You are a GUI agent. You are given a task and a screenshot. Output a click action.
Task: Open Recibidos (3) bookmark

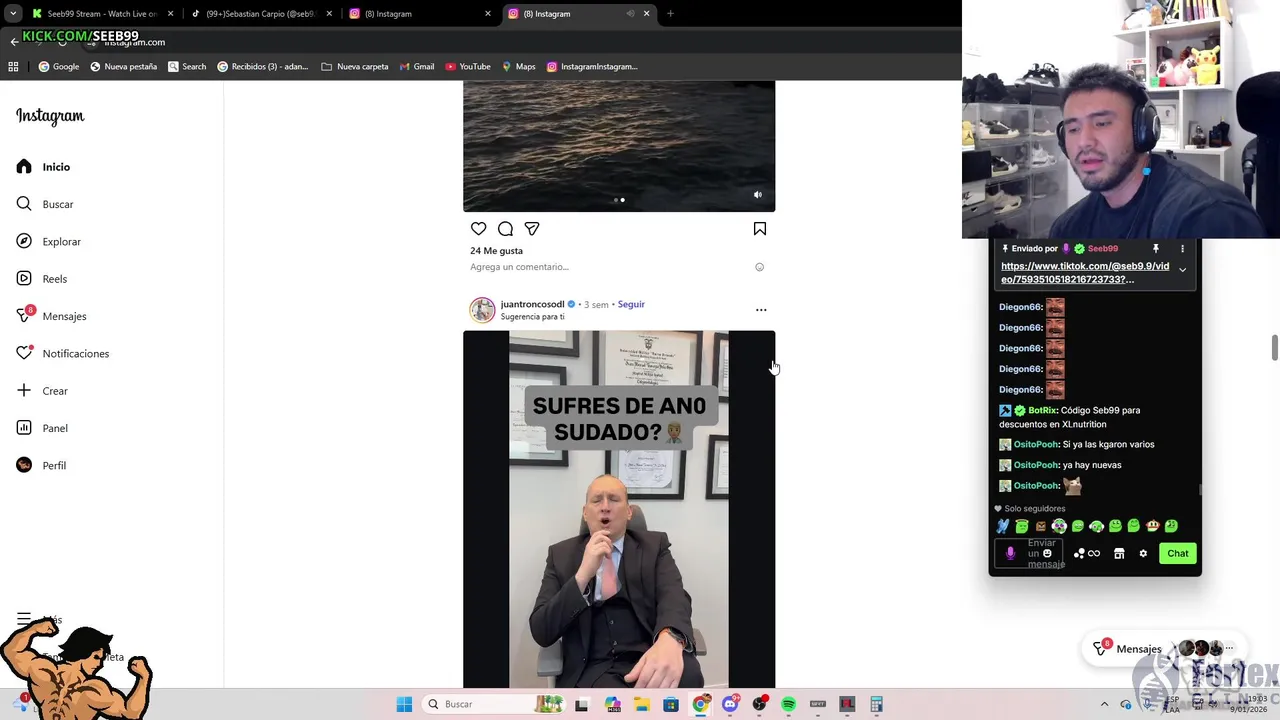tap(263, 67)
